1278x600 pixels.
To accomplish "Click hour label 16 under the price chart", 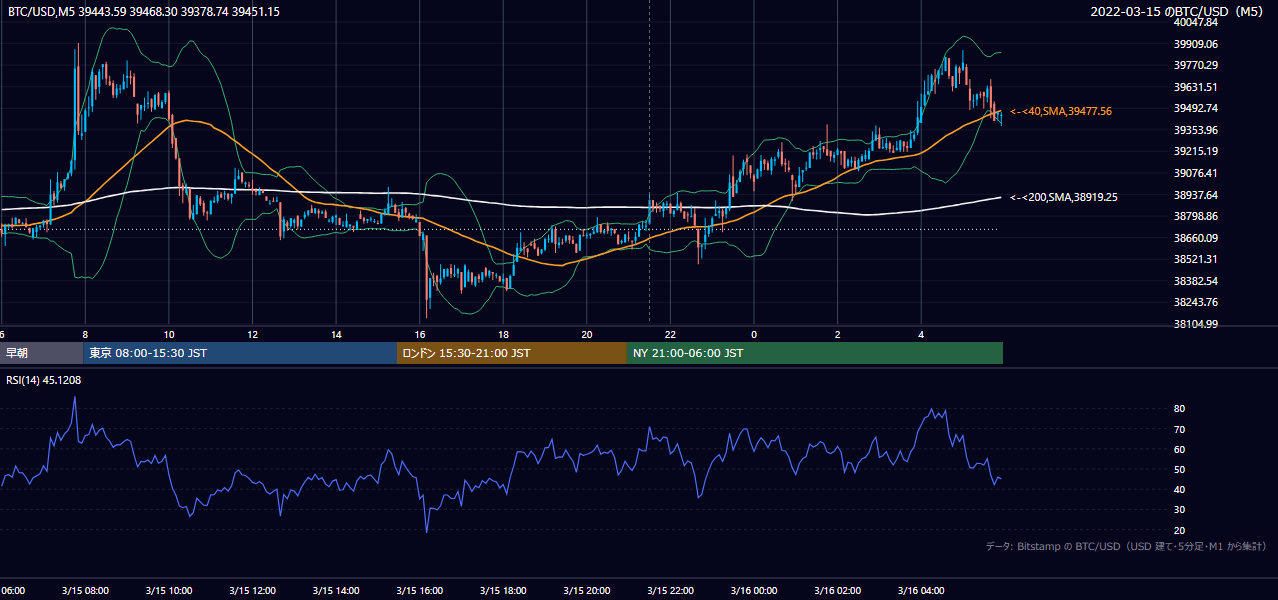I will [x=420, y=335].
